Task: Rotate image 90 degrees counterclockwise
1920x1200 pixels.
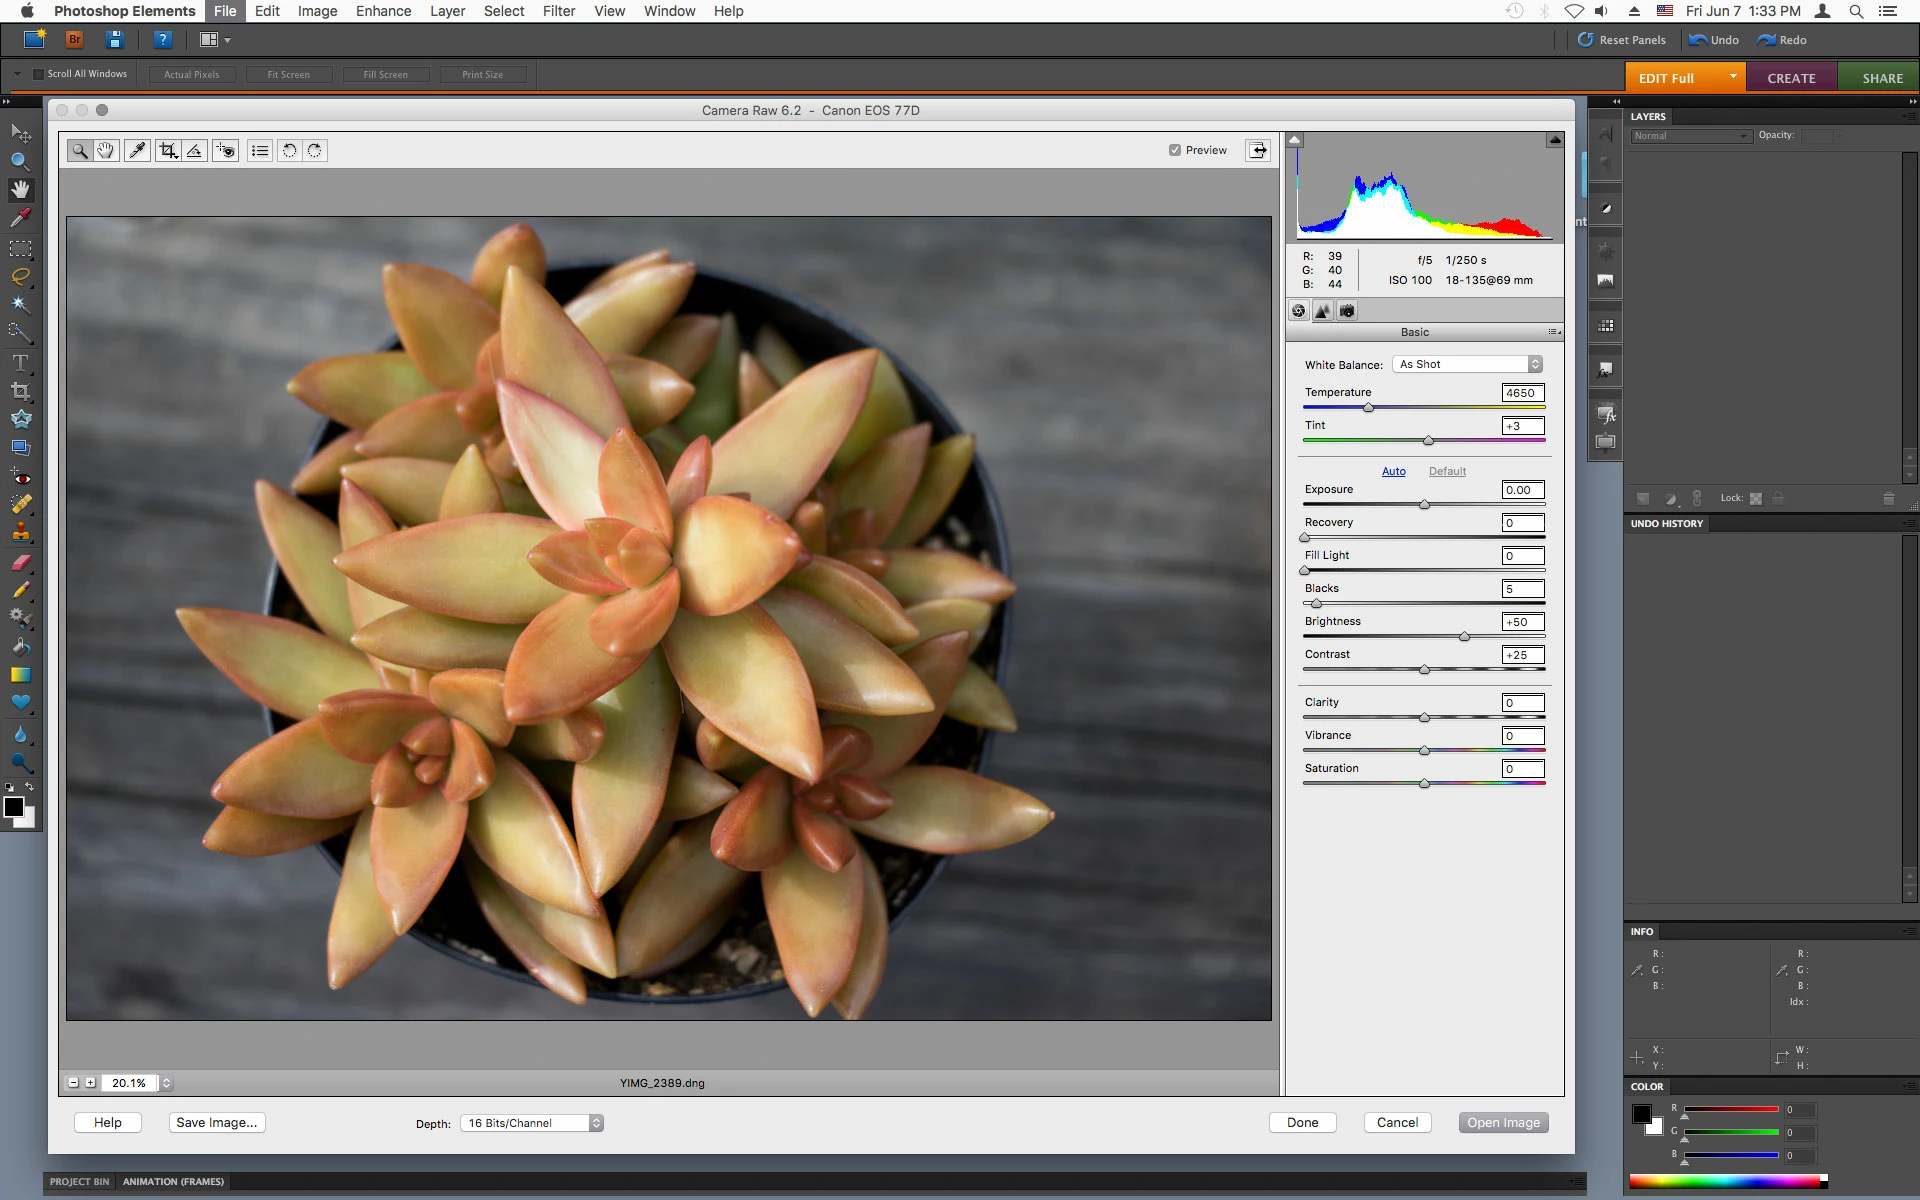Action: point(289,151)
